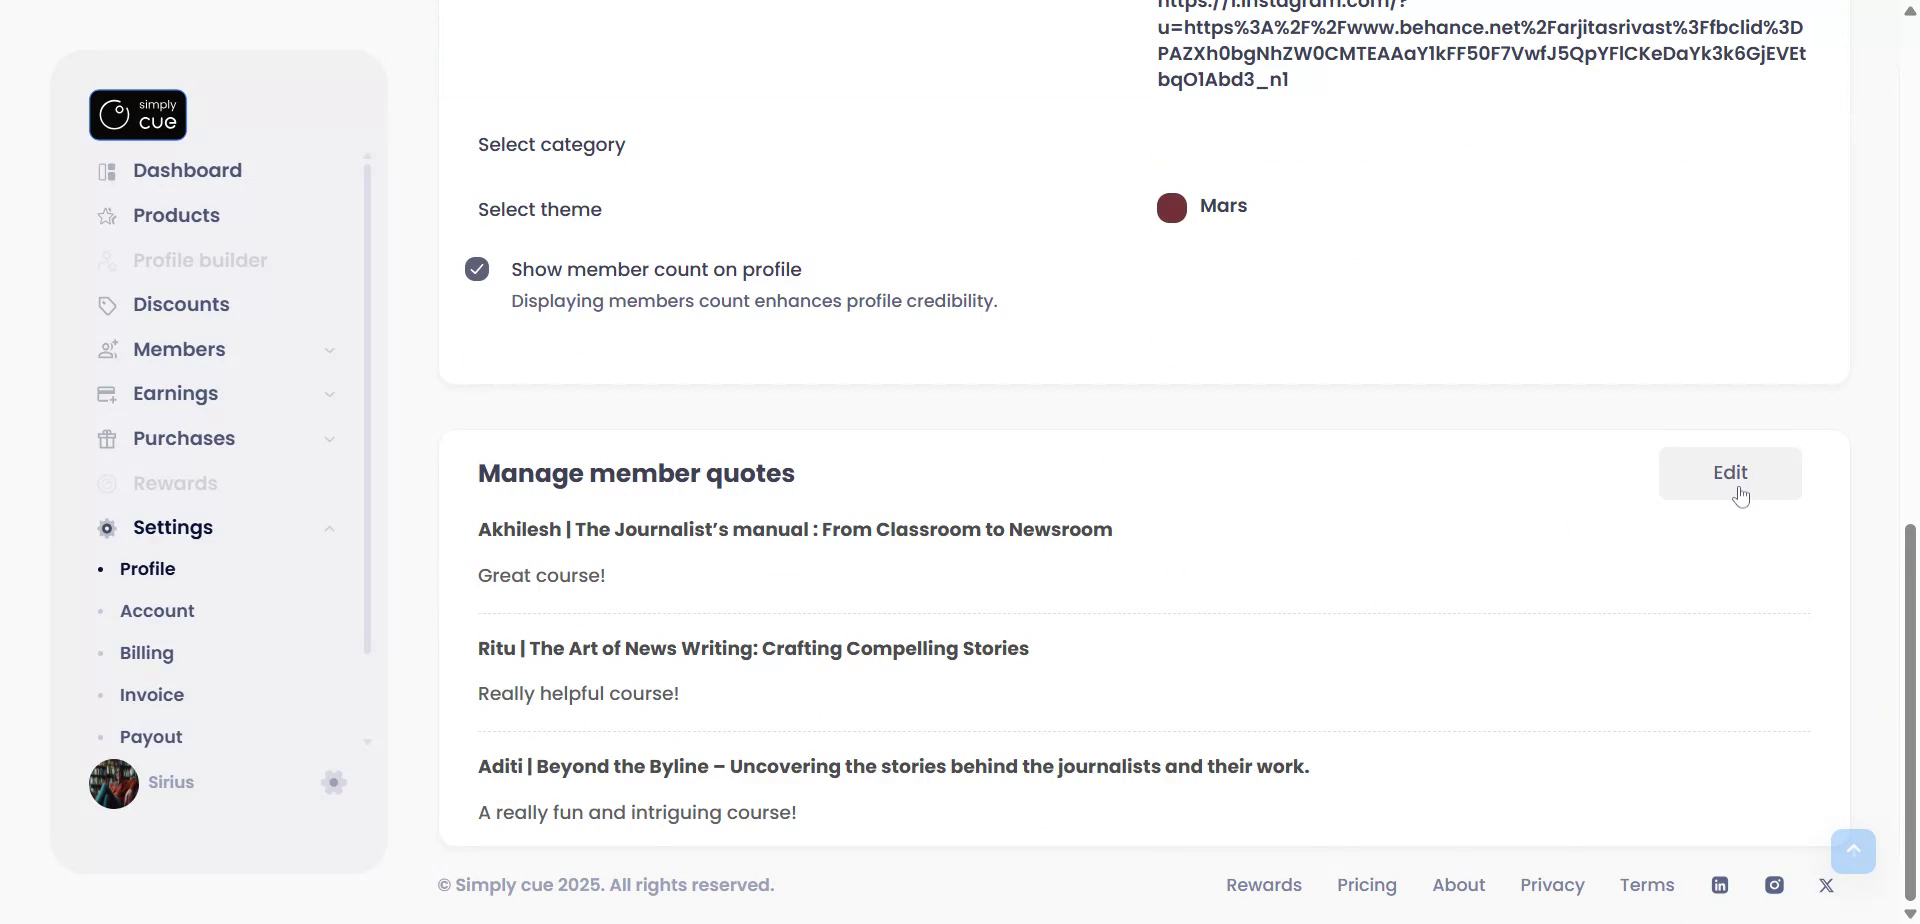
Task: Go to Billing settings
Action: pyautogui.click(x=147, y=653)
